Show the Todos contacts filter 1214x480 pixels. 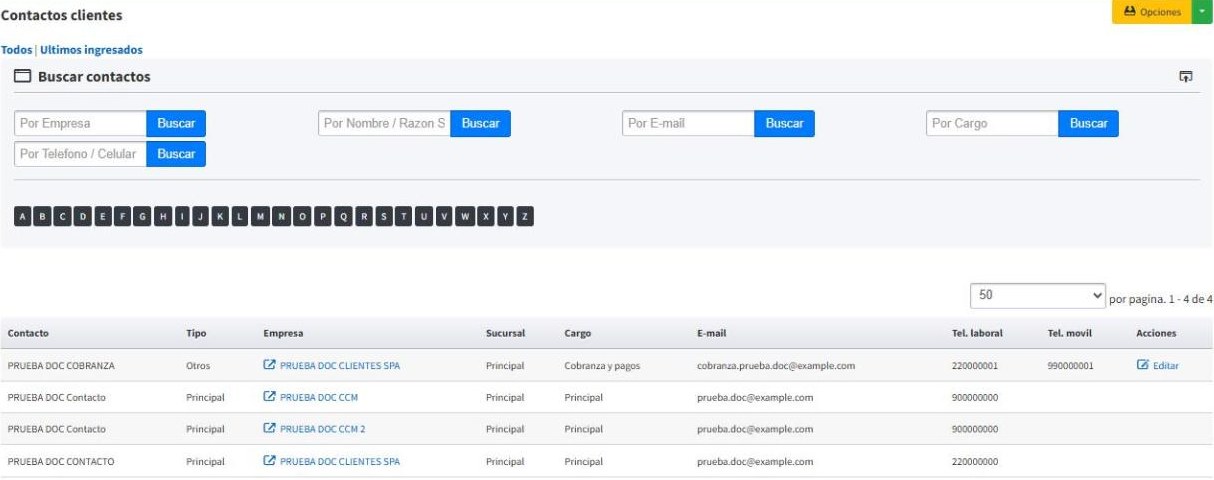16,49
